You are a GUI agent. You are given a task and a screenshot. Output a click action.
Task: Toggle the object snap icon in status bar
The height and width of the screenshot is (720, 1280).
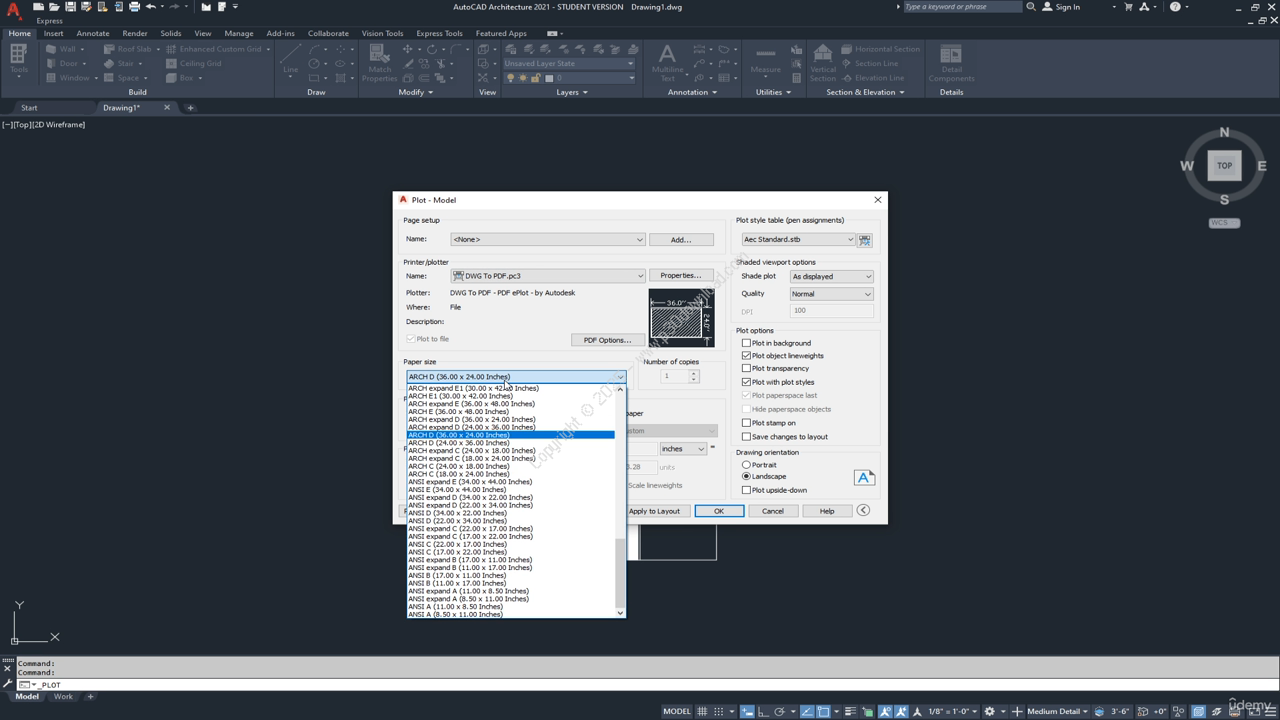pyautogui.click(x=823, y=711)
